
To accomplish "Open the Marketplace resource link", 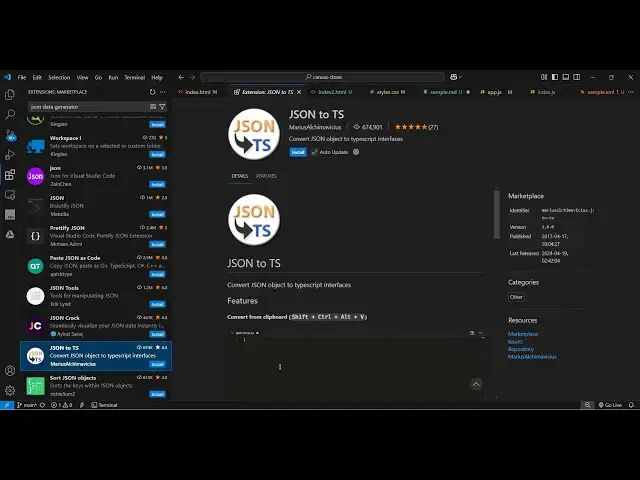I will (523, 334).
